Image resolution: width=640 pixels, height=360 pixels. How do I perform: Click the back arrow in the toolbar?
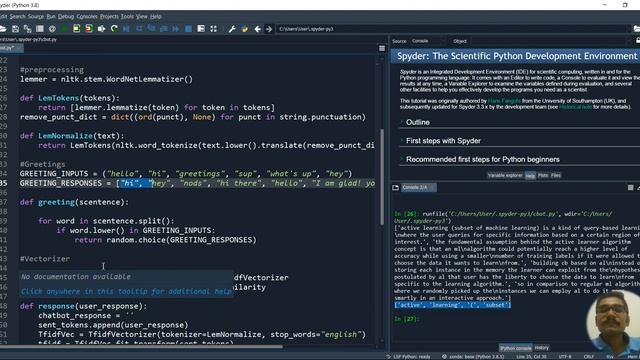click(257, 29)
